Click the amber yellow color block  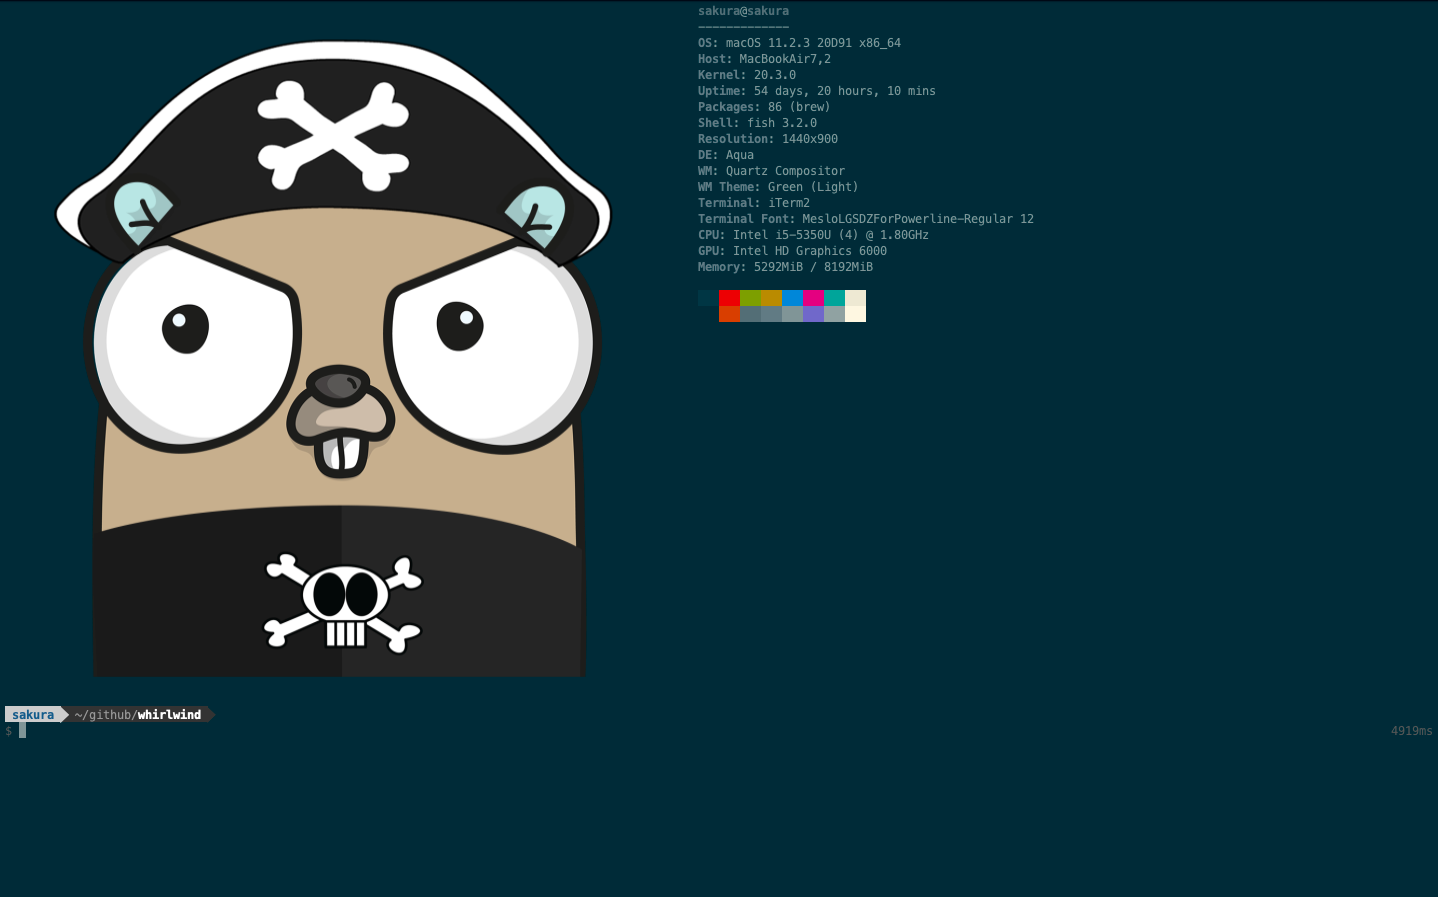[771, 298]
